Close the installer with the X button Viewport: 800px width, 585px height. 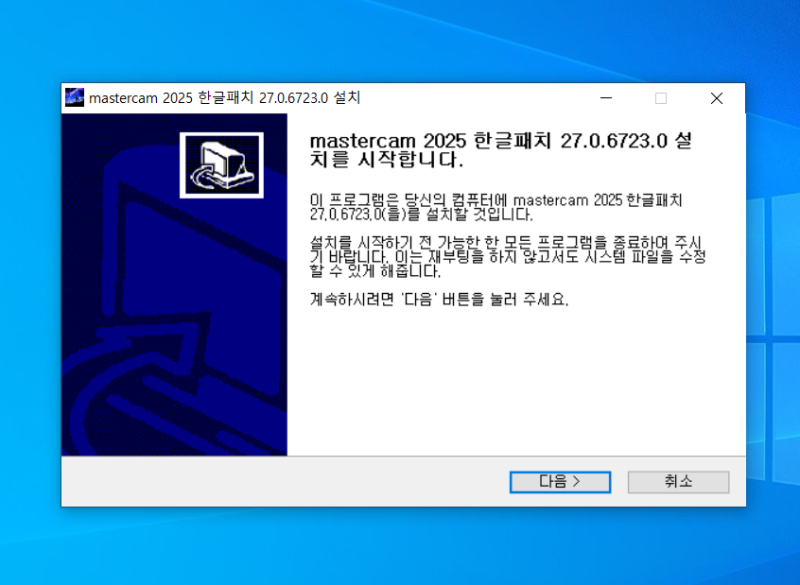pyautogui.click(x=716, y=98)
